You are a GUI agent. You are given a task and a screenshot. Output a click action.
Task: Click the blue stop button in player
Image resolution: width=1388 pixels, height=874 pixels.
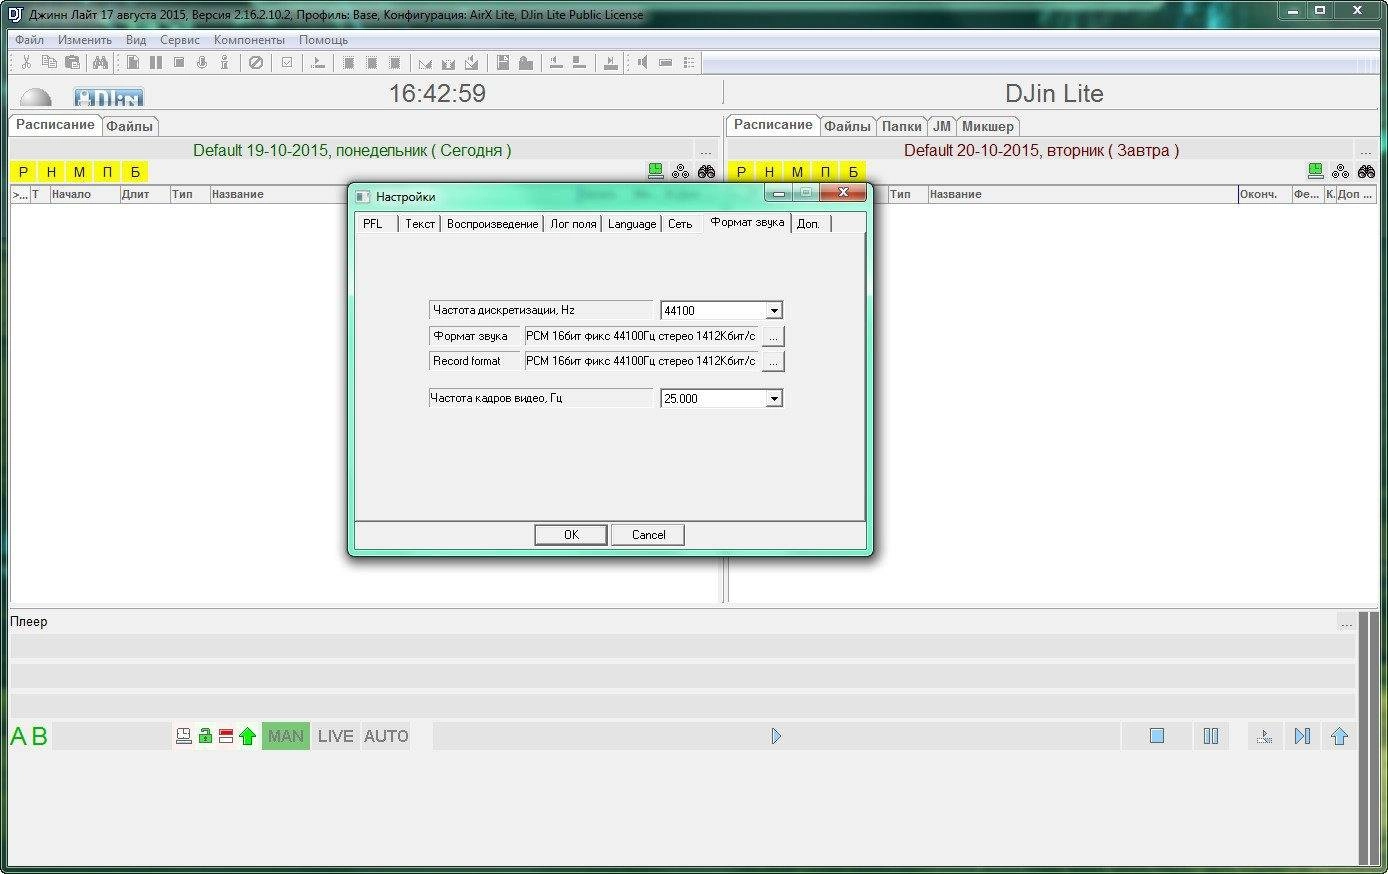[x=1157, y=736]
